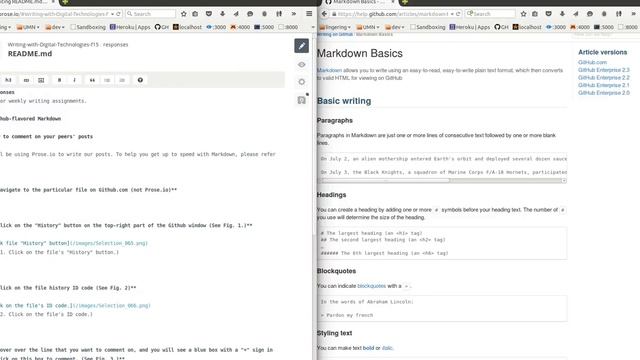
Task: Click the bookmark star in the right browser window
Action: click(523, 14)
